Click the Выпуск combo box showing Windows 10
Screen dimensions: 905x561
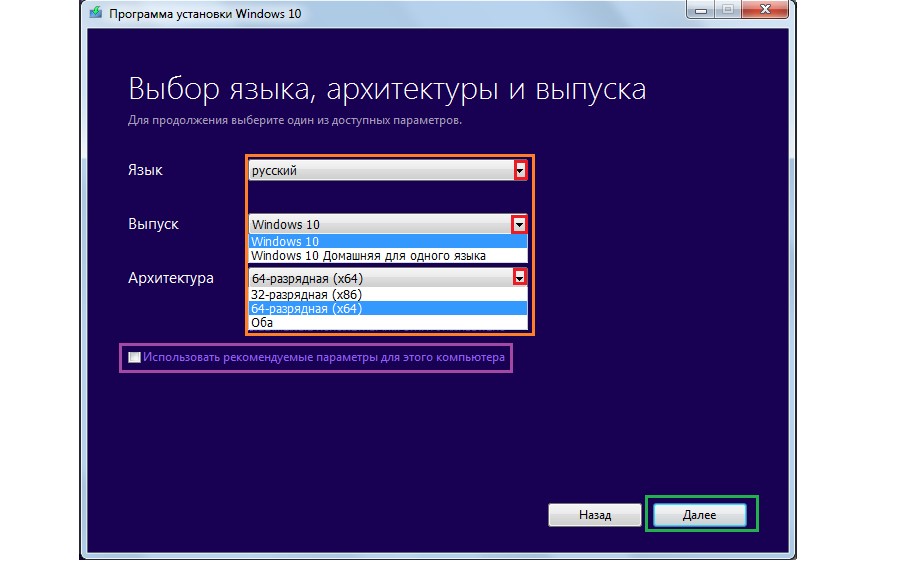pos(388,224)
